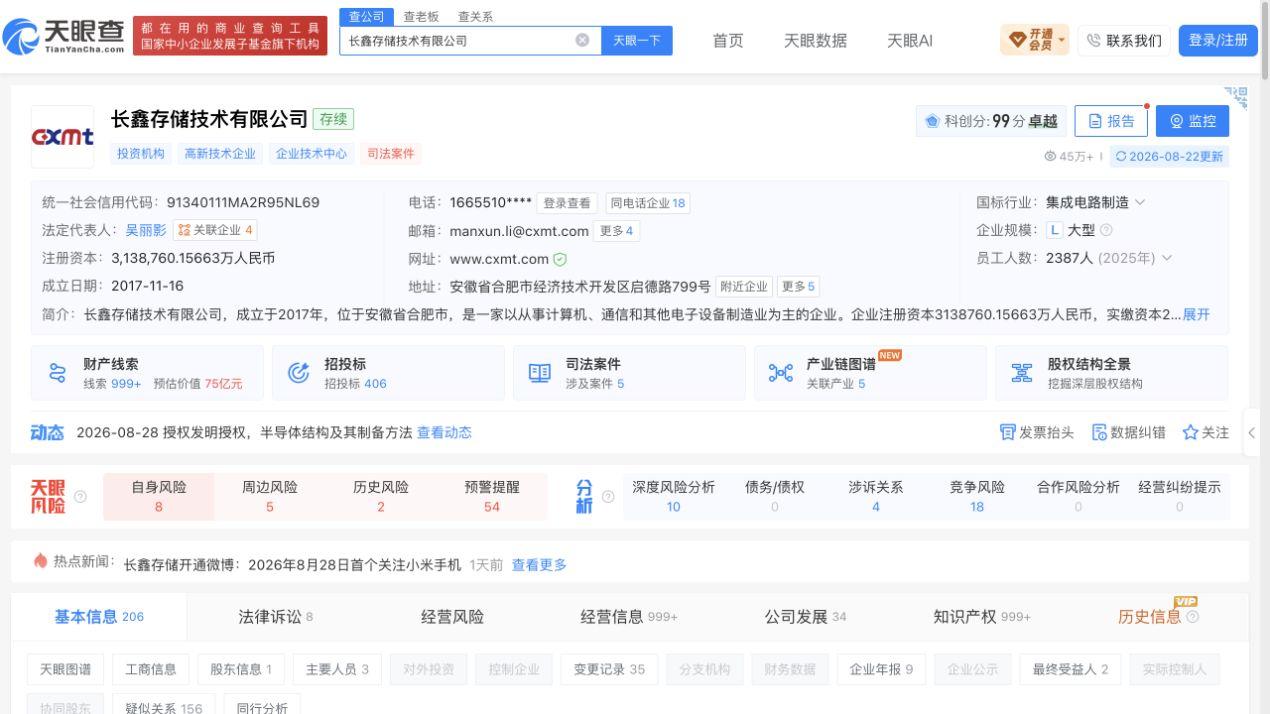Click 登录查看 next to the phone number

[567, 203]
